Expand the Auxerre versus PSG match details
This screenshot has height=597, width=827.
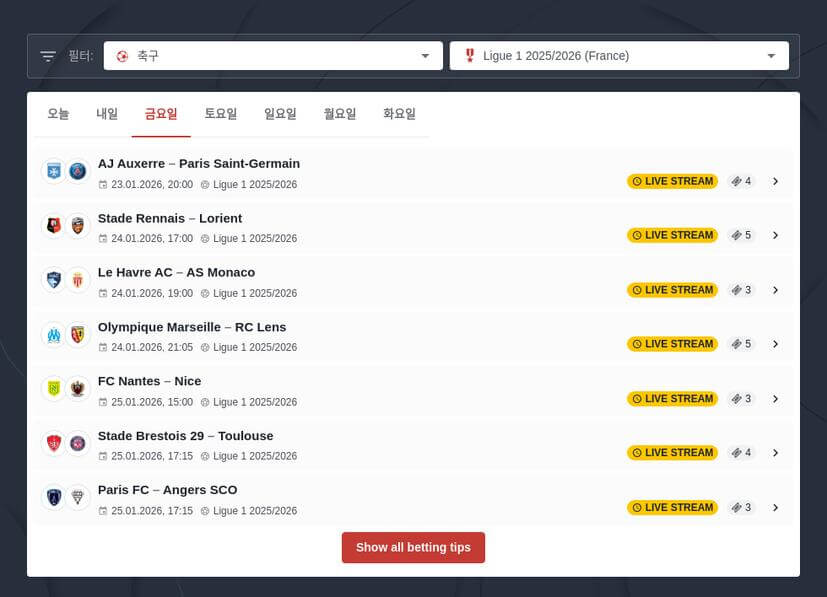coord(776,181)
